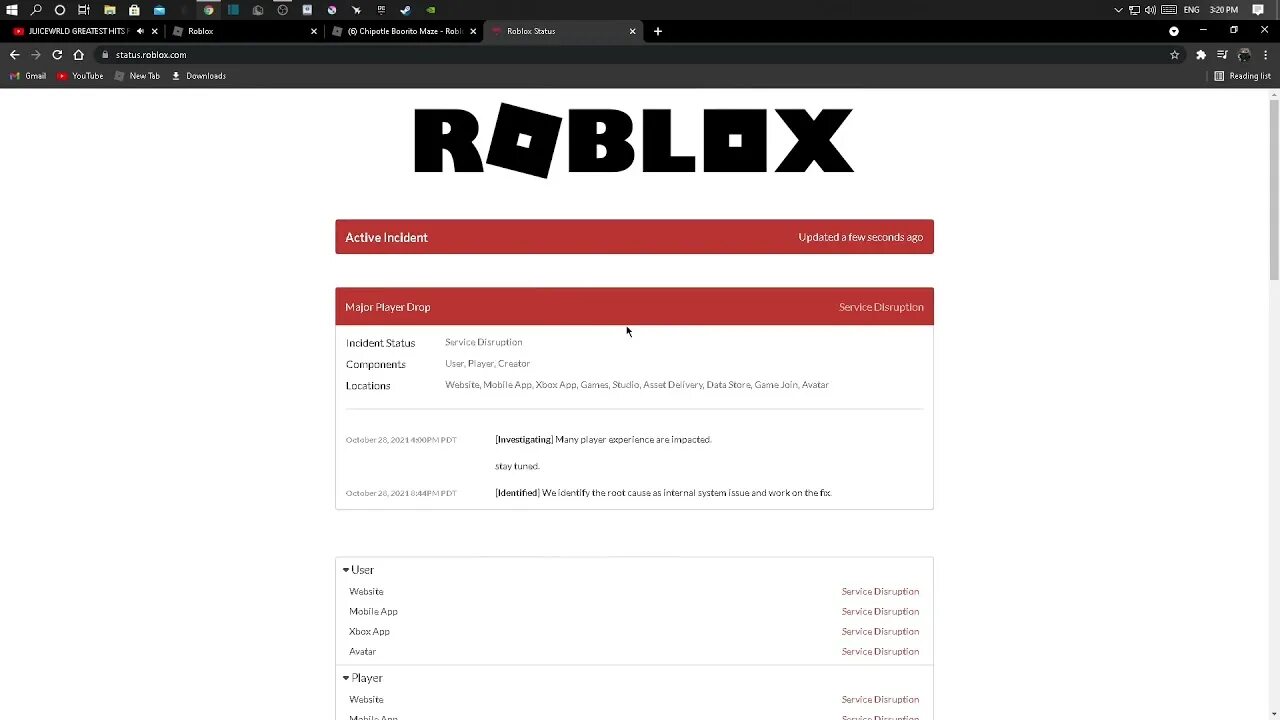
Task: Click the 'User, Player, Creator' components text
Action: tap(488, 364)
